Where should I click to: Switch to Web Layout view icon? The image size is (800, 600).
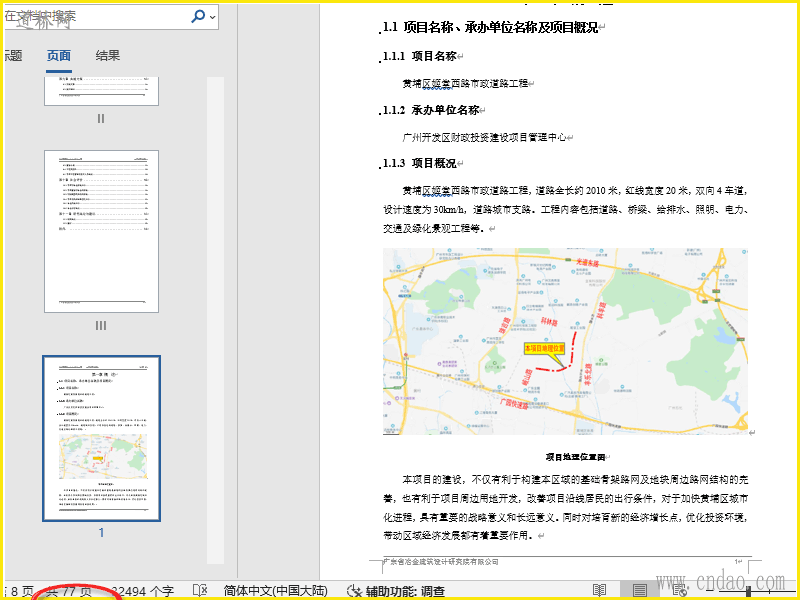coord(680,591)
